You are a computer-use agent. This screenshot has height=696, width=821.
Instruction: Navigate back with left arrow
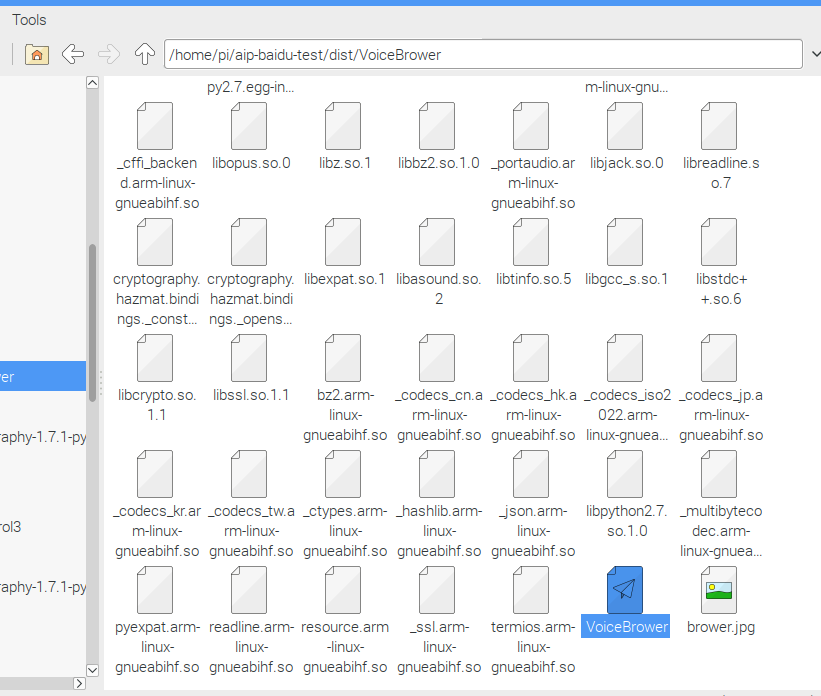(x=73, y=54)
